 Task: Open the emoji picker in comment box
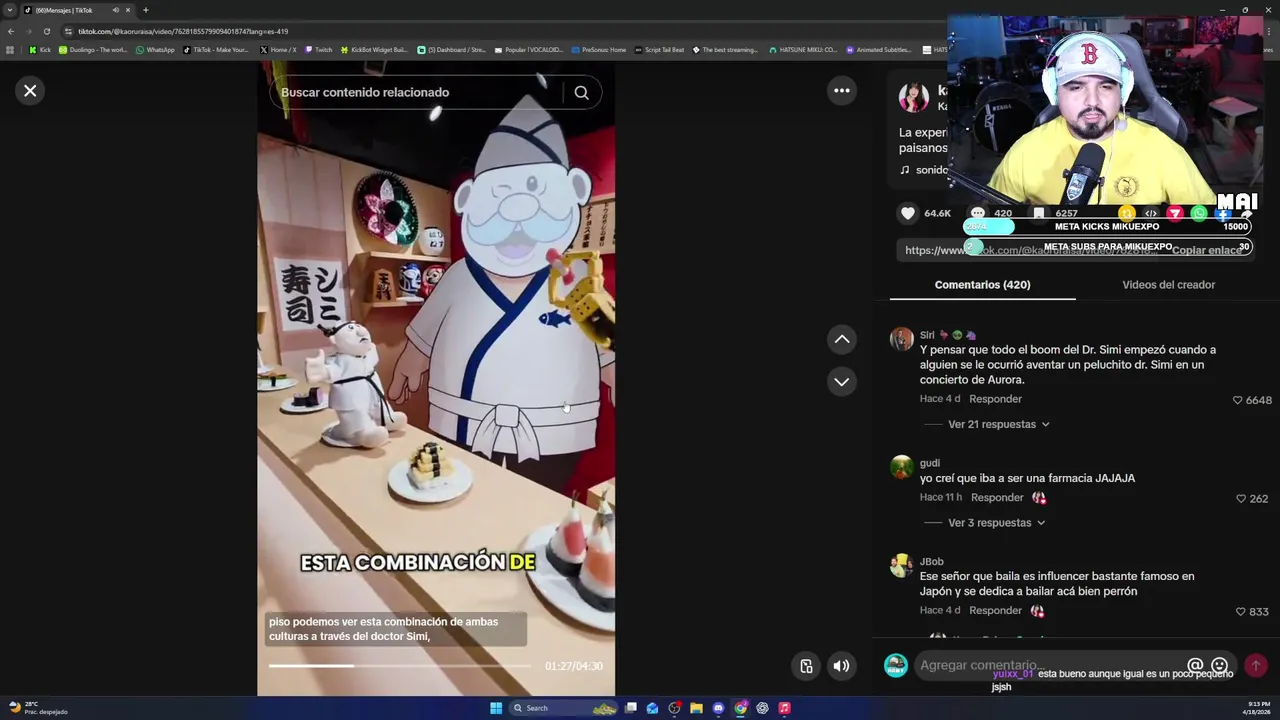tap(1219, 665)
